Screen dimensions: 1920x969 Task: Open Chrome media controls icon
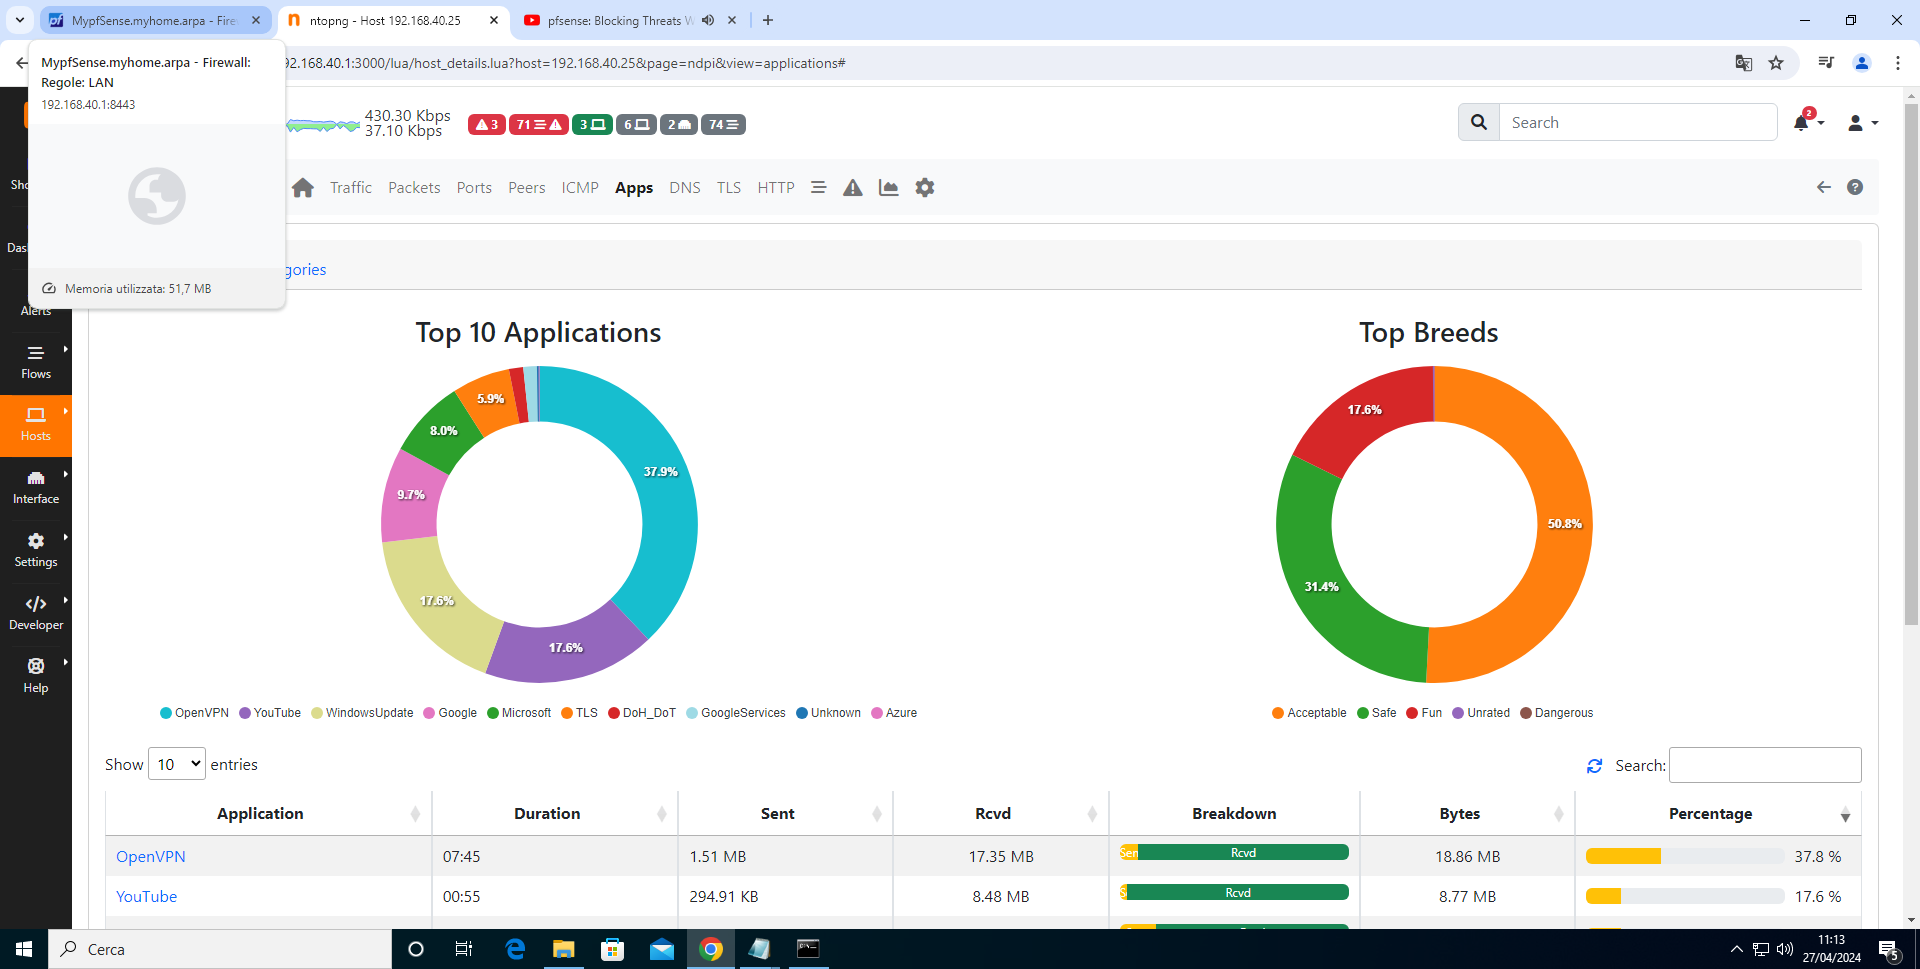[x=1826, y=63]
